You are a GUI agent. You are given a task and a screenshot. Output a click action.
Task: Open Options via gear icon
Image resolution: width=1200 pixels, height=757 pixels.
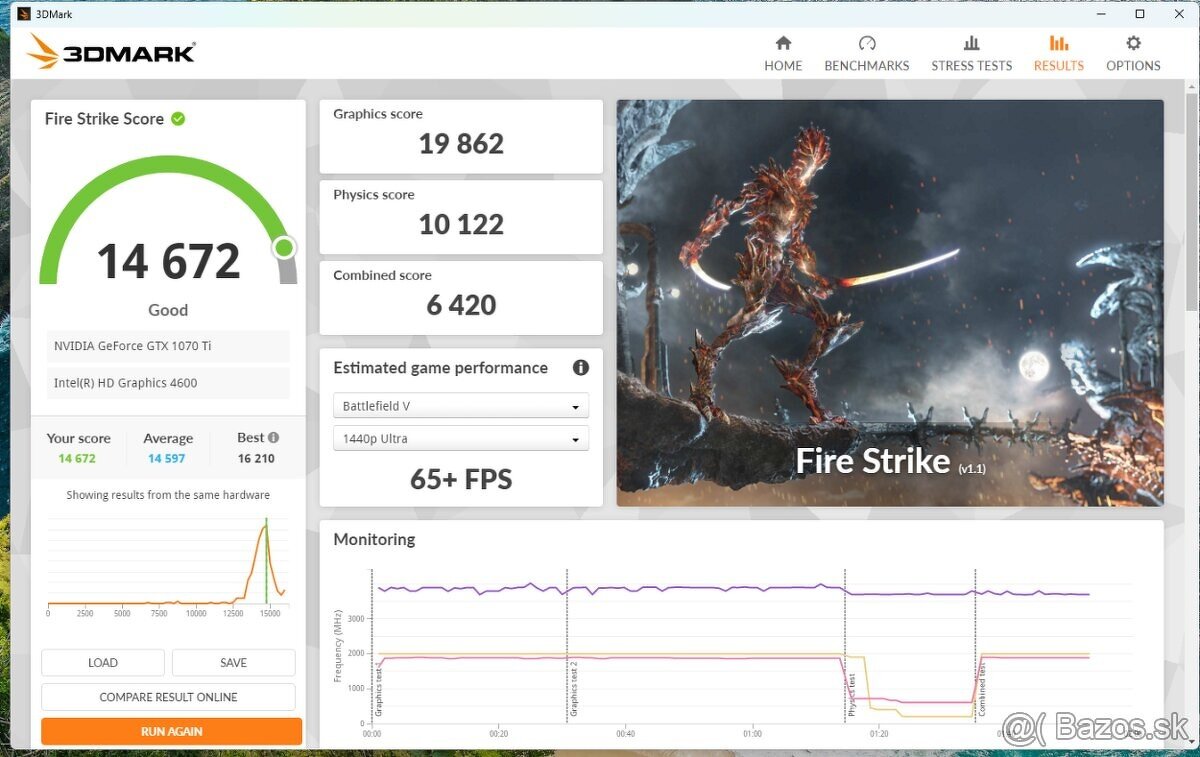coord(1133,43)
